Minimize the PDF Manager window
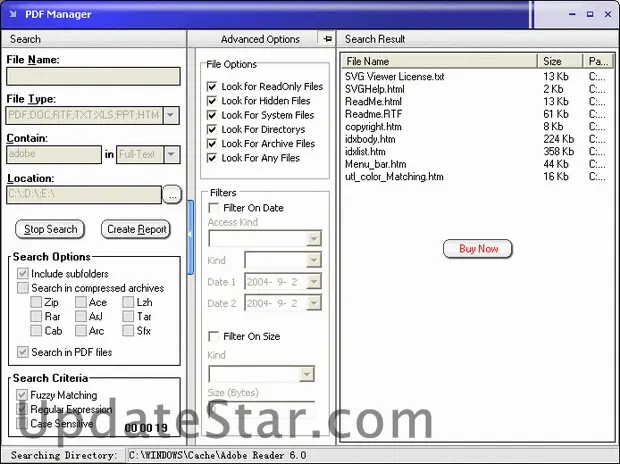 [570, 14]
